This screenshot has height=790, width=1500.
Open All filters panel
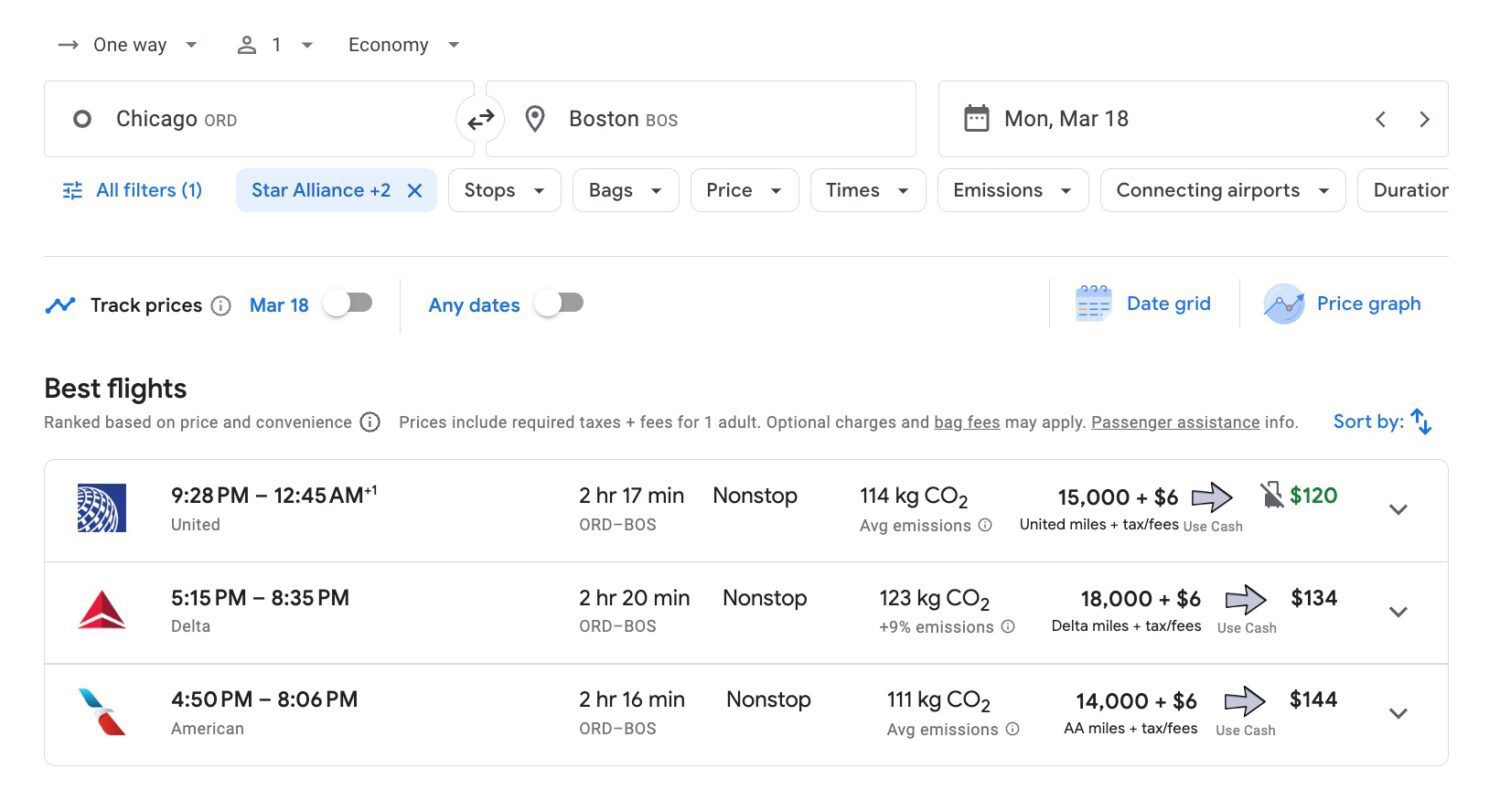point(132,191)
